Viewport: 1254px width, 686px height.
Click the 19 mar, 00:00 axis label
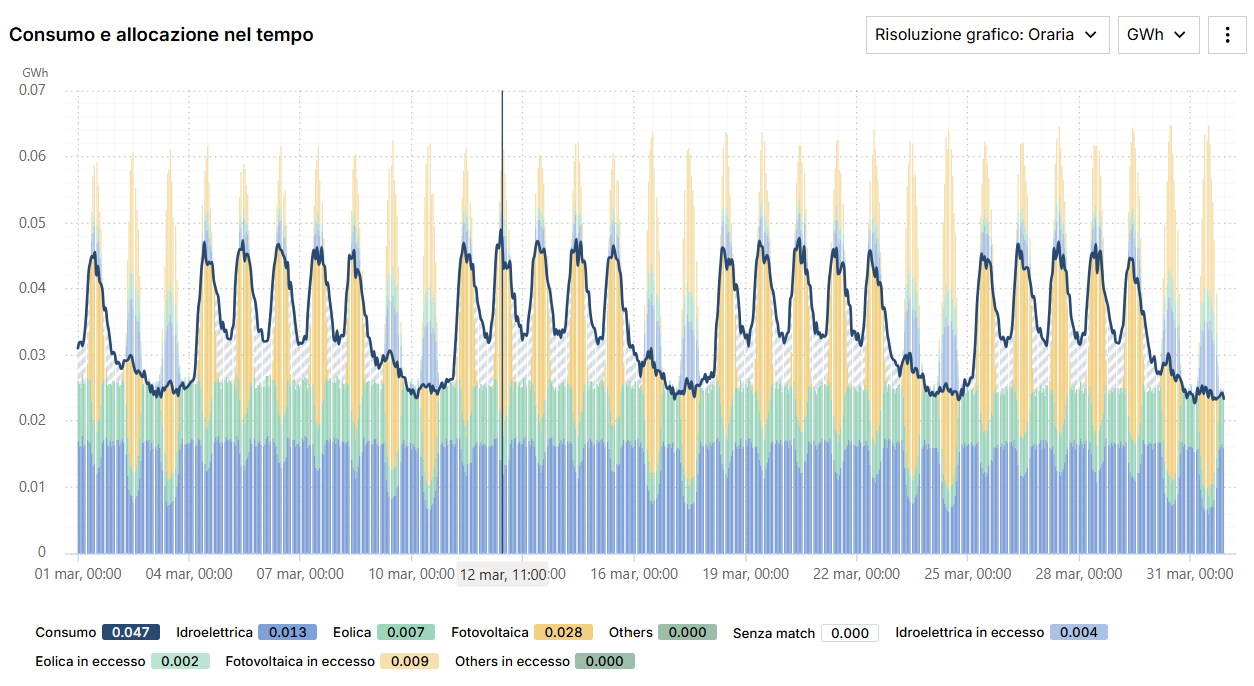(745, 574)
